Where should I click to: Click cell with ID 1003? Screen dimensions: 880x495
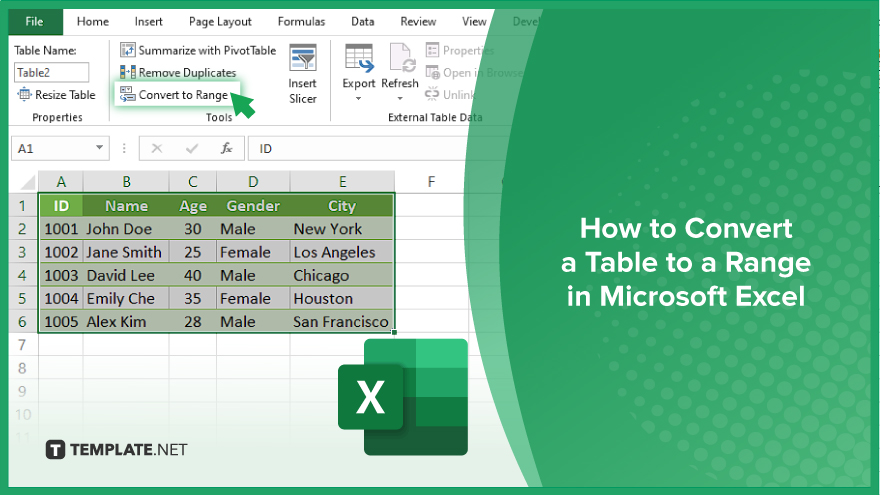coord(61,276)
